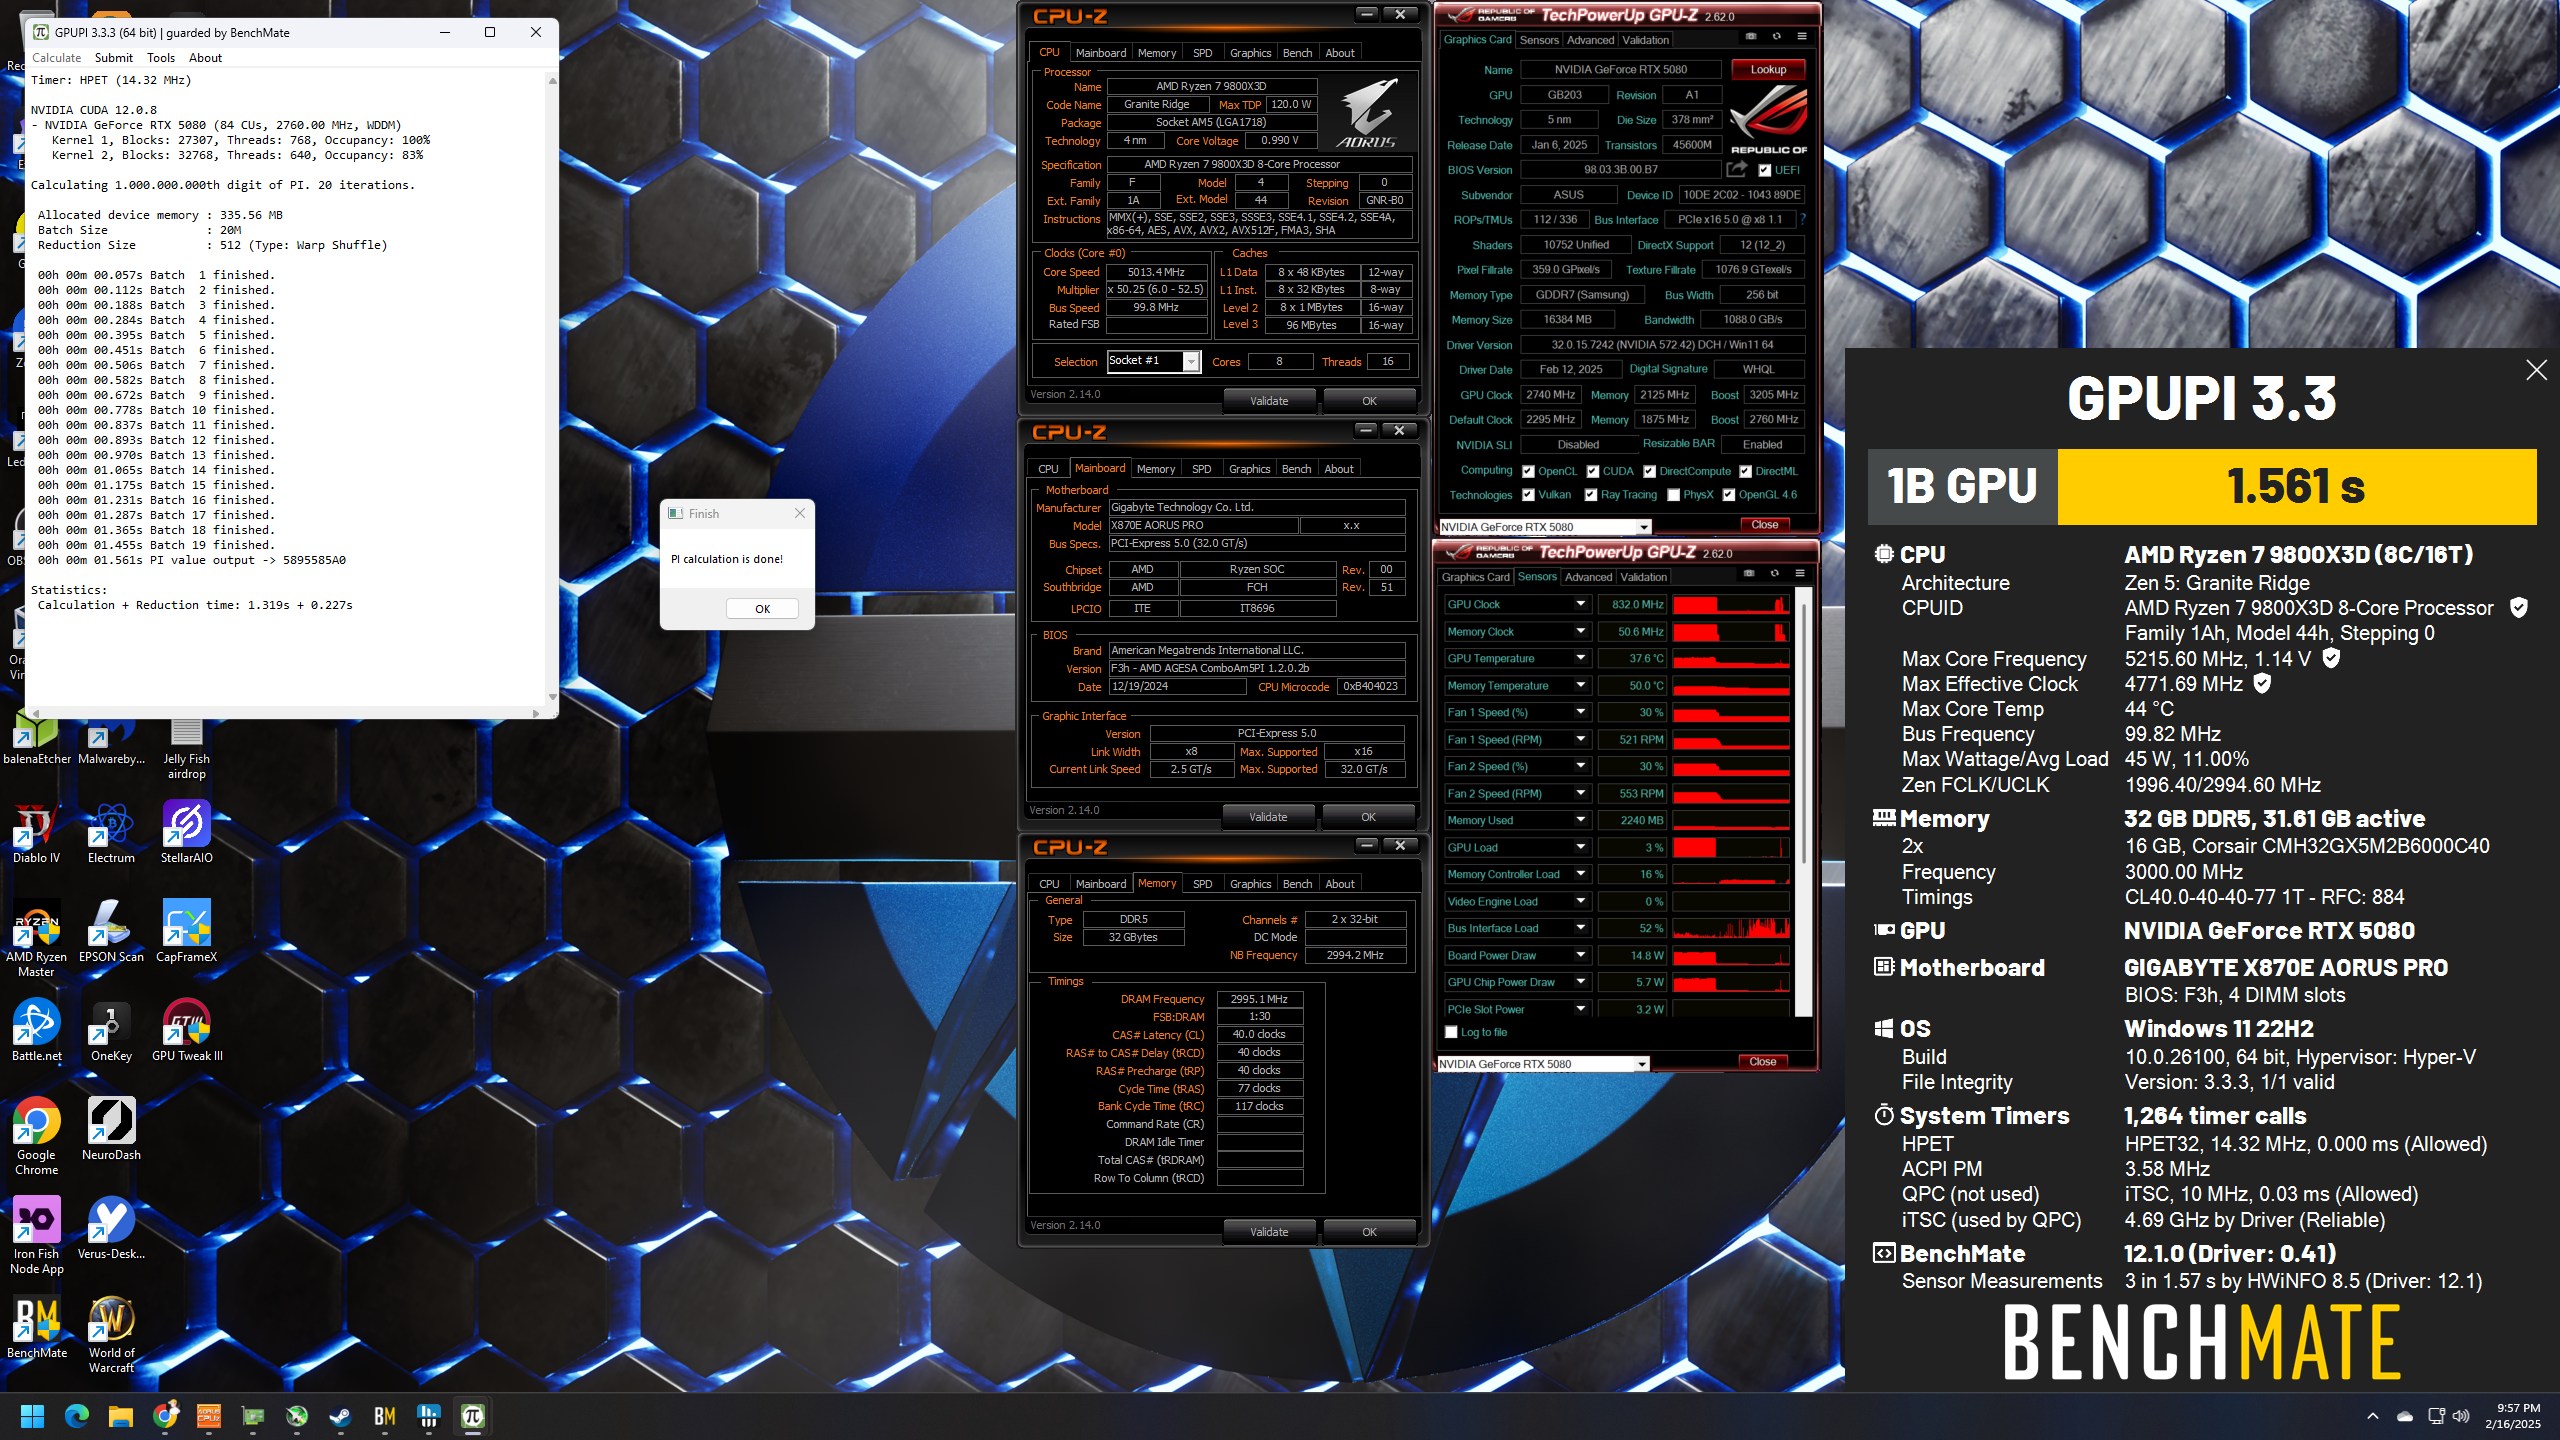Click OK in the CPU-Z Memory window
This screenshot has height=1440, width=2560.
point(1369,1232)
